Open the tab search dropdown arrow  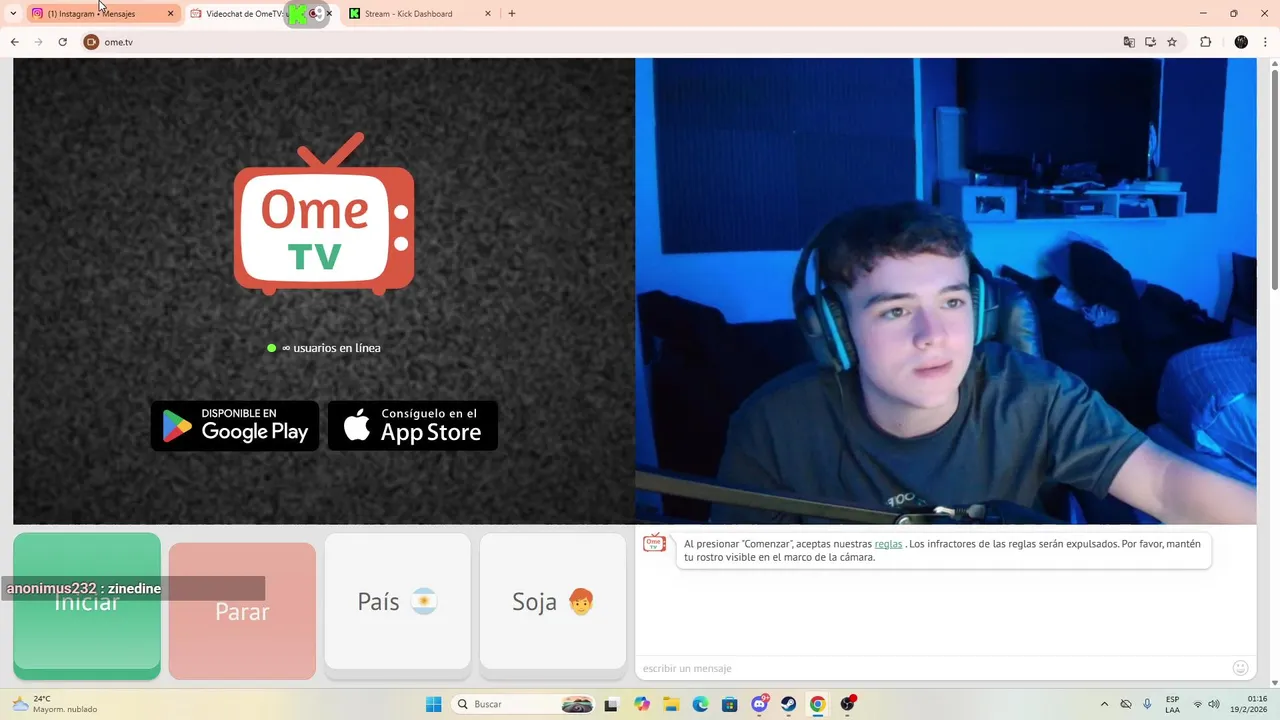(13, 14)
